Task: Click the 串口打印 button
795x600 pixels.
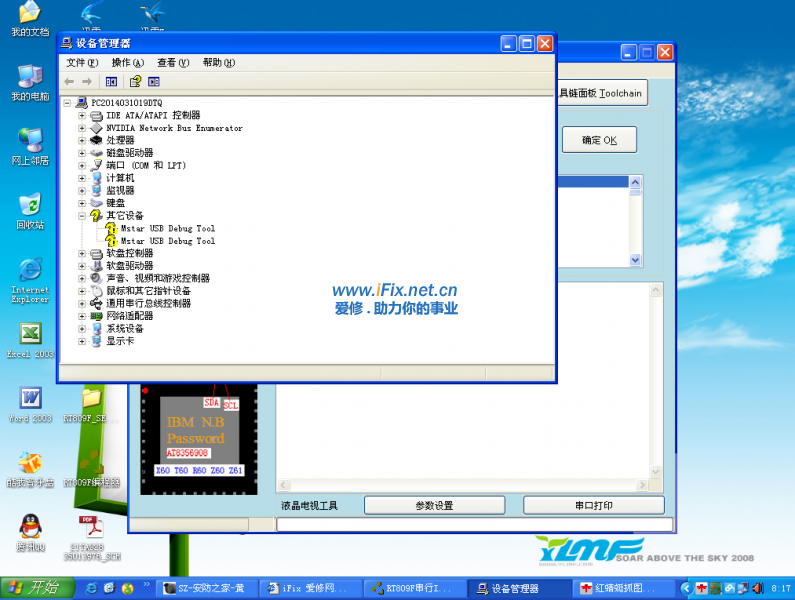Action: coord(594,506)
